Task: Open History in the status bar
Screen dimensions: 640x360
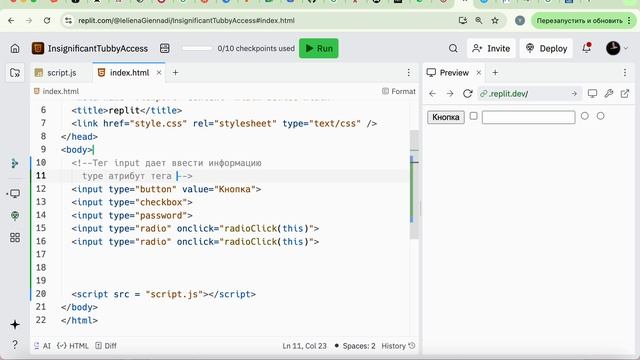Action: coord(398,346)
